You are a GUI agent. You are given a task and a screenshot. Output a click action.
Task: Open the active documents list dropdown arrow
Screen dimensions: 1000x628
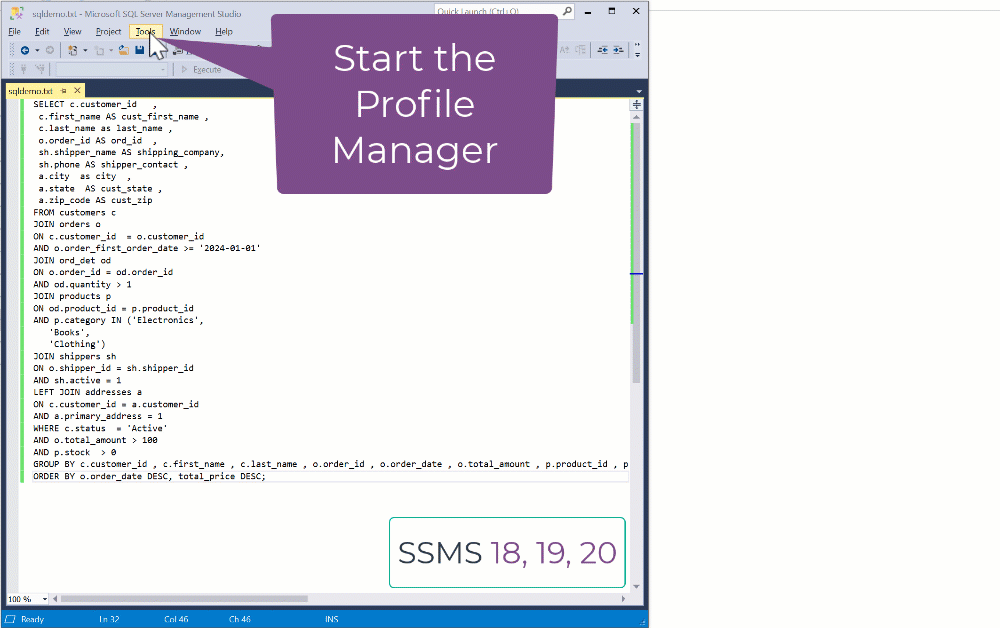638,91
